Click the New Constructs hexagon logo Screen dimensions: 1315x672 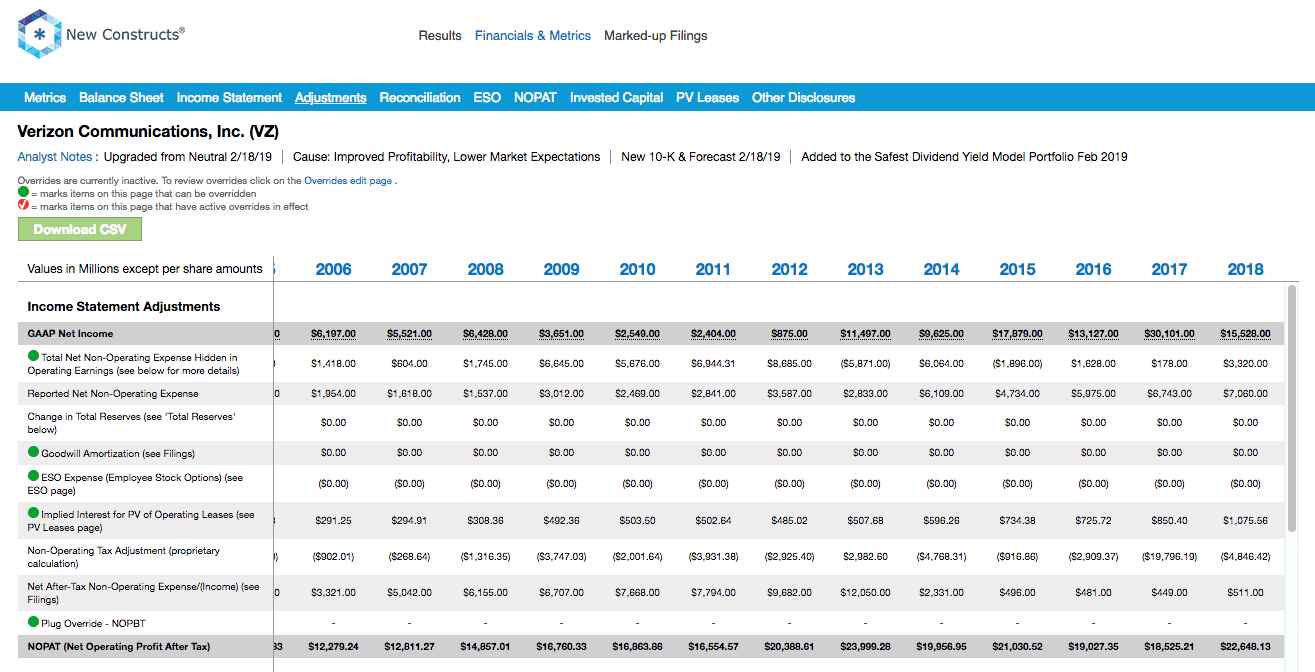(39, 35)
